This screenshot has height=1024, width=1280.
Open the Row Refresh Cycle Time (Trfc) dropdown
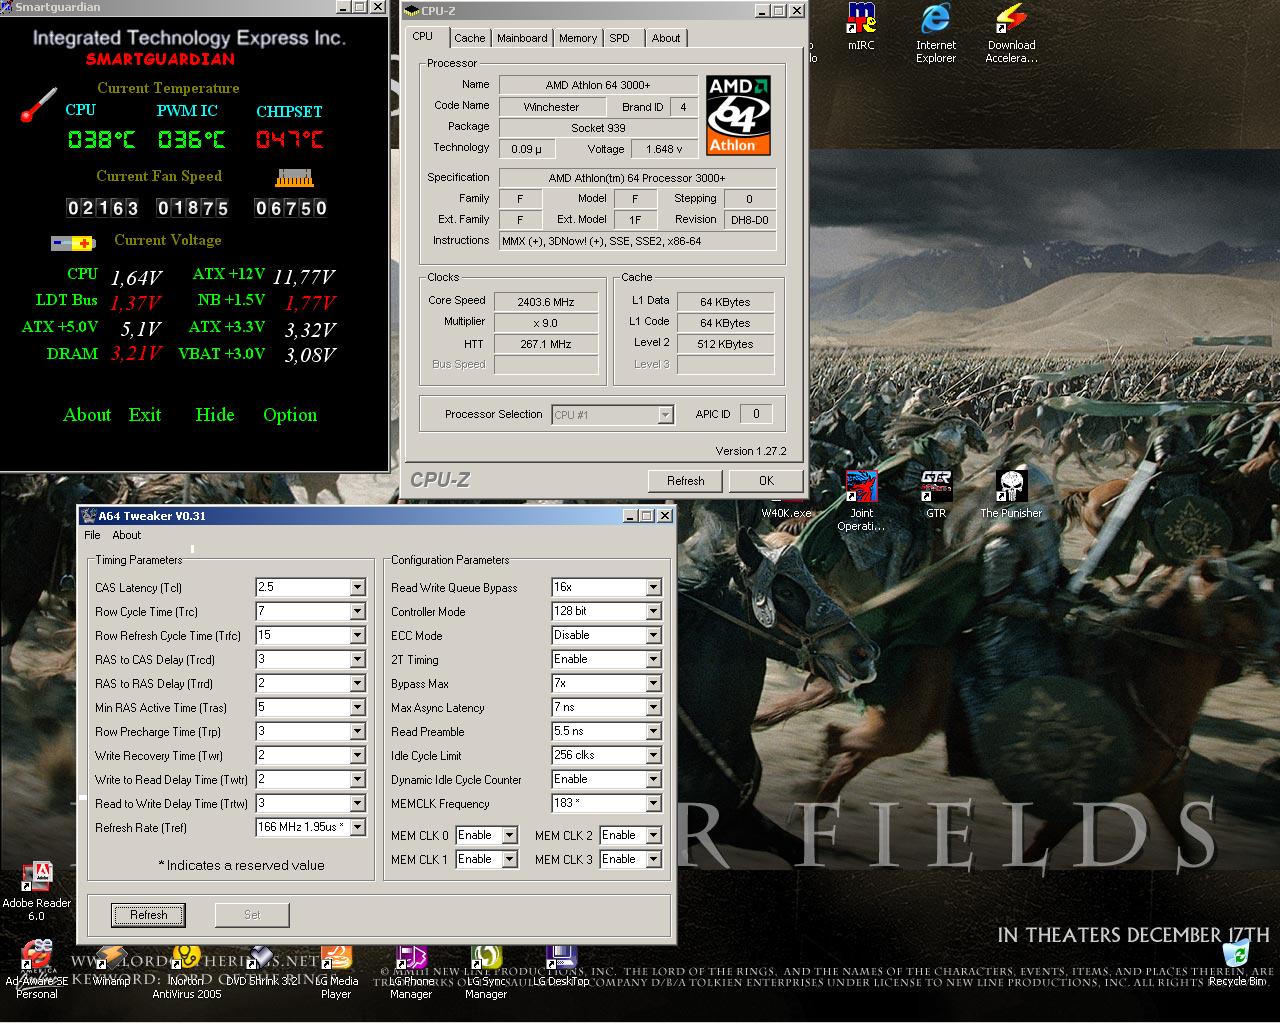(357, 635)
